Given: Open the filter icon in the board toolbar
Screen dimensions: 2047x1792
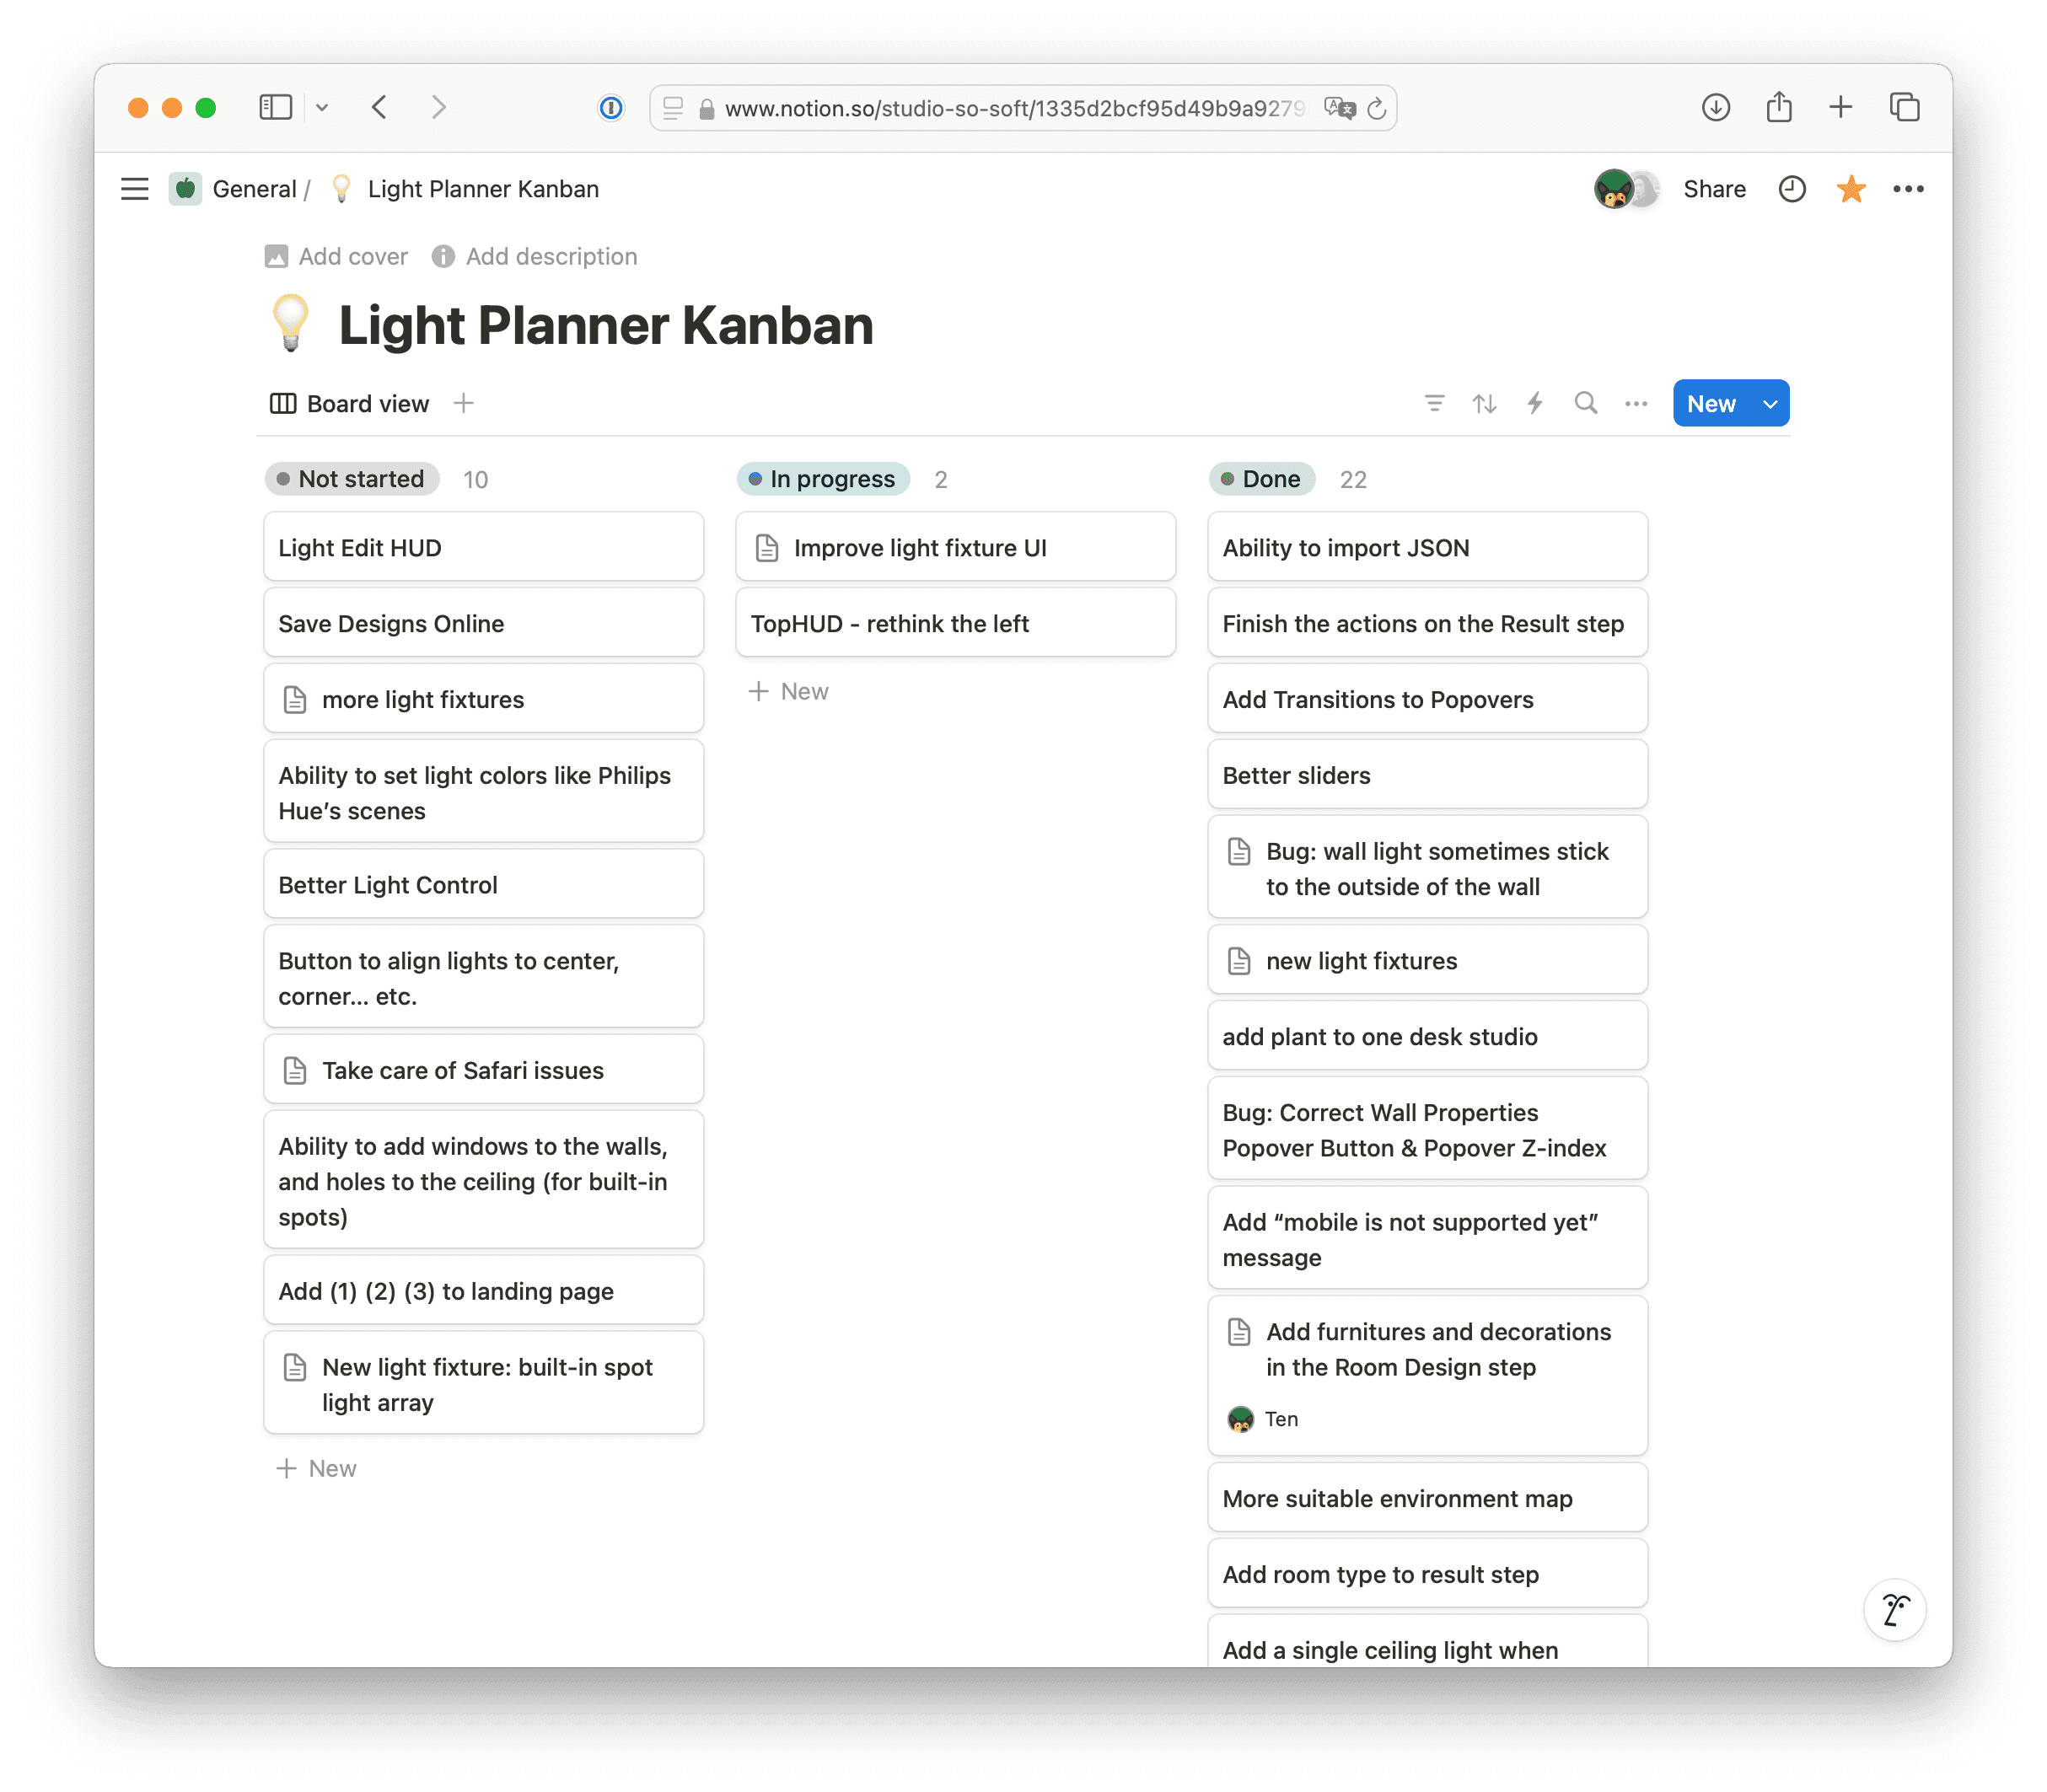Looking at the screenshot, I should point(1434,403).
